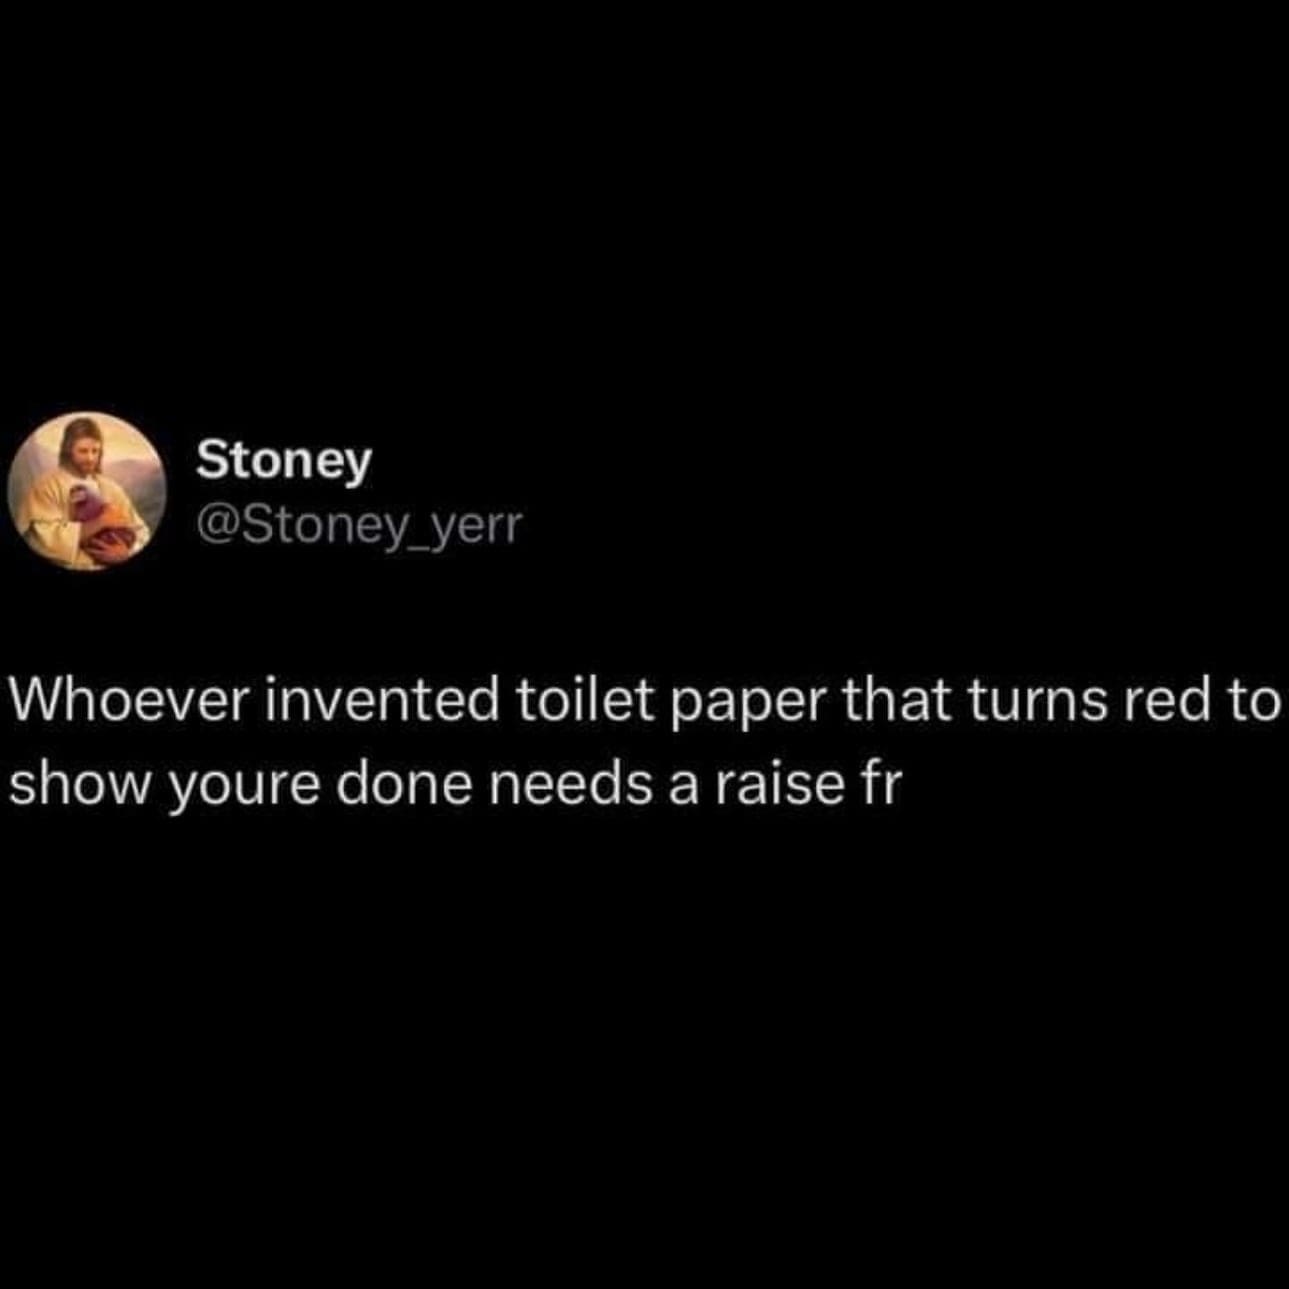Open the @Stoney_yerr handle link
This screenshot has width=1289, height=1289.
pyautogui.click(x=360, y=525)
